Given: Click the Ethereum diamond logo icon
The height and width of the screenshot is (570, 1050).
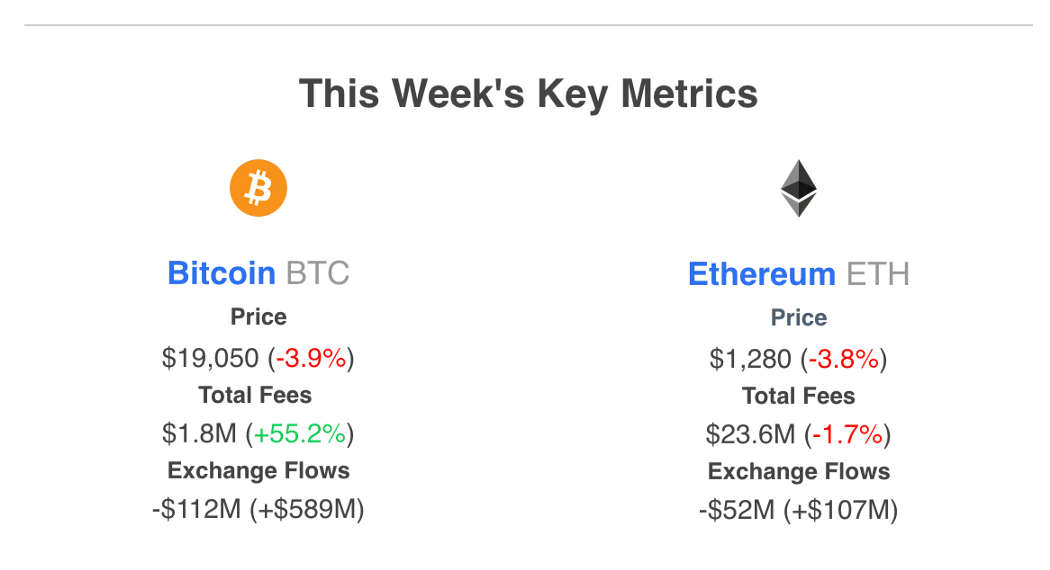Looking at the screenshot, I should point(799,188).
